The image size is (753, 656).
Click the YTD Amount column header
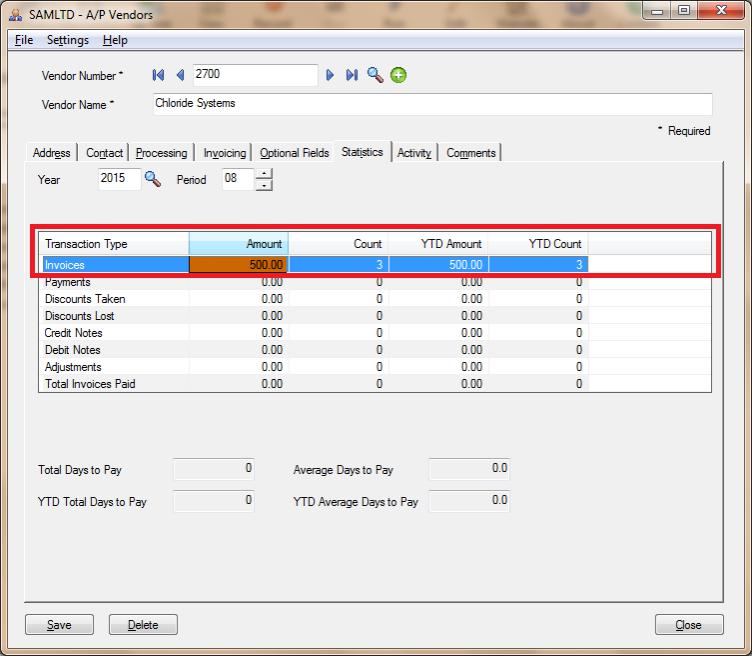click(438, 244)
